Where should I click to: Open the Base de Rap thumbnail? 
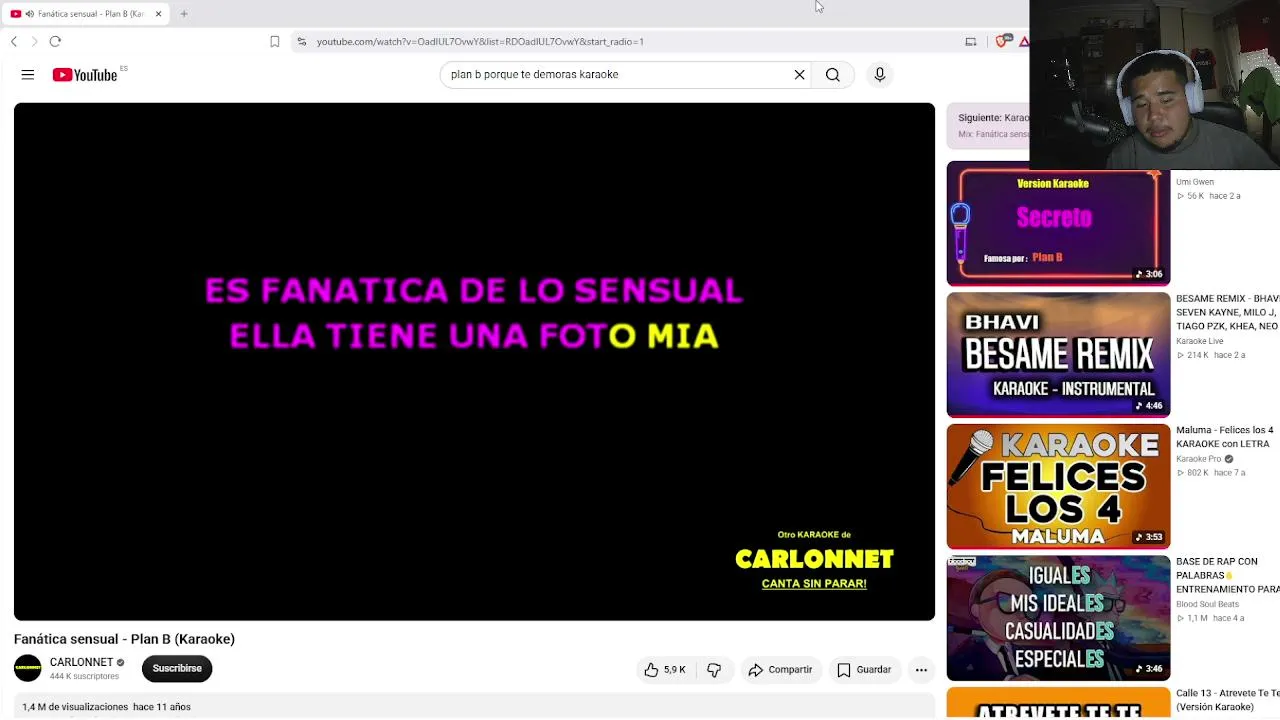(x=1058, y=618)
